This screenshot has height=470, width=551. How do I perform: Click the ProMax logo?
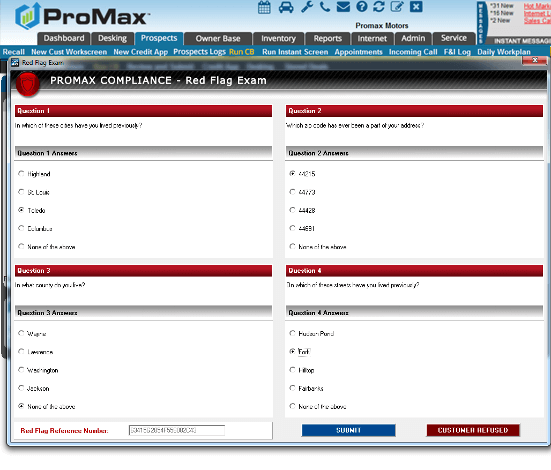(x=82, y=16)
